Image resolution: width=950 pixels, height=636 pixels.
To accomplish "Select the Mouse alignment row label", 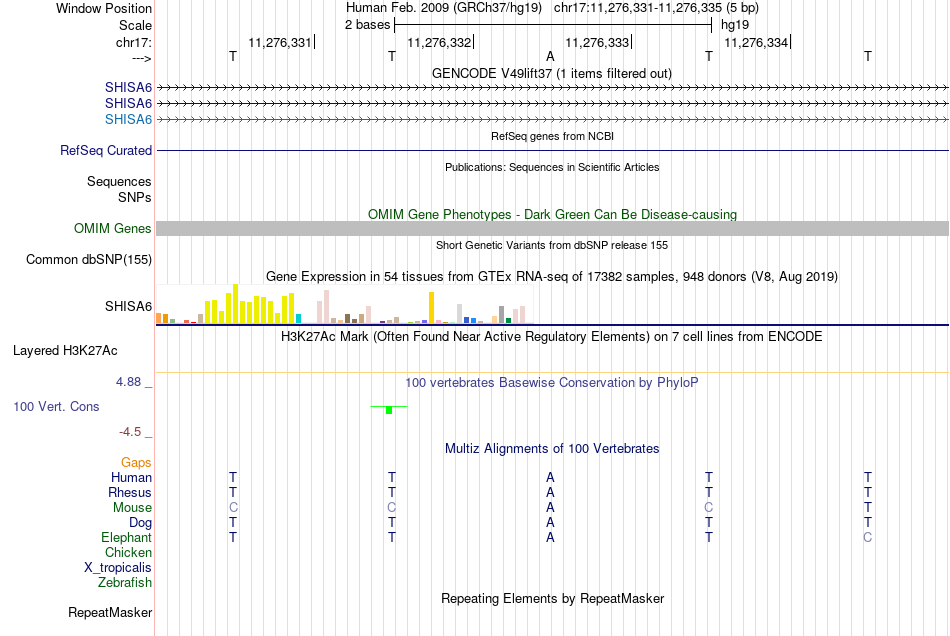I will [x=132, y=508].
